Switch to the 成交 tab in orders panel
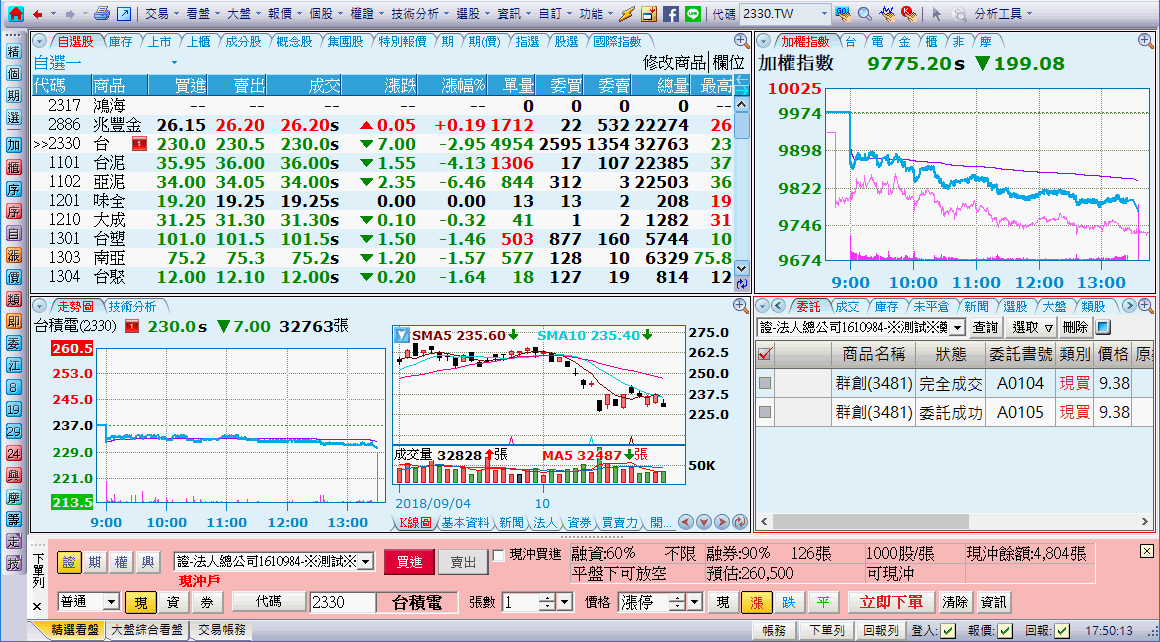The width and height of the screenshot is (1160, 642). click(x=846, y=306)
